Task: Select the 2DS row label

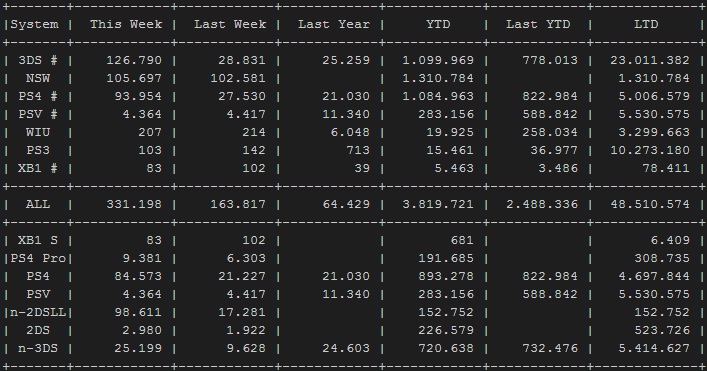Action: [38, 330]
